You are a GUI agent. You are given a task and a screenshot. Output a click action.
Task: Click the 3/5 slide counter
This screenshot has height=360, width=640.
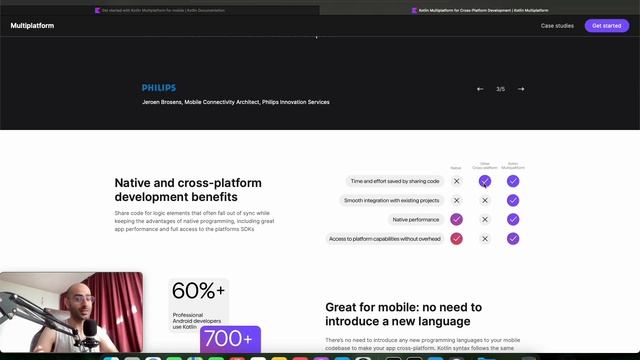pos(500,89)
